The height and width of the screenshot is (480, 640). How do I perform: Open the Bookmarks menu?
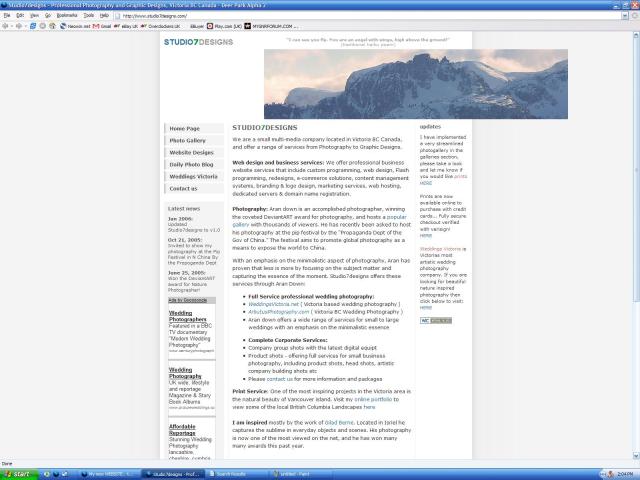pyautogui.click(x=67, y=16)
